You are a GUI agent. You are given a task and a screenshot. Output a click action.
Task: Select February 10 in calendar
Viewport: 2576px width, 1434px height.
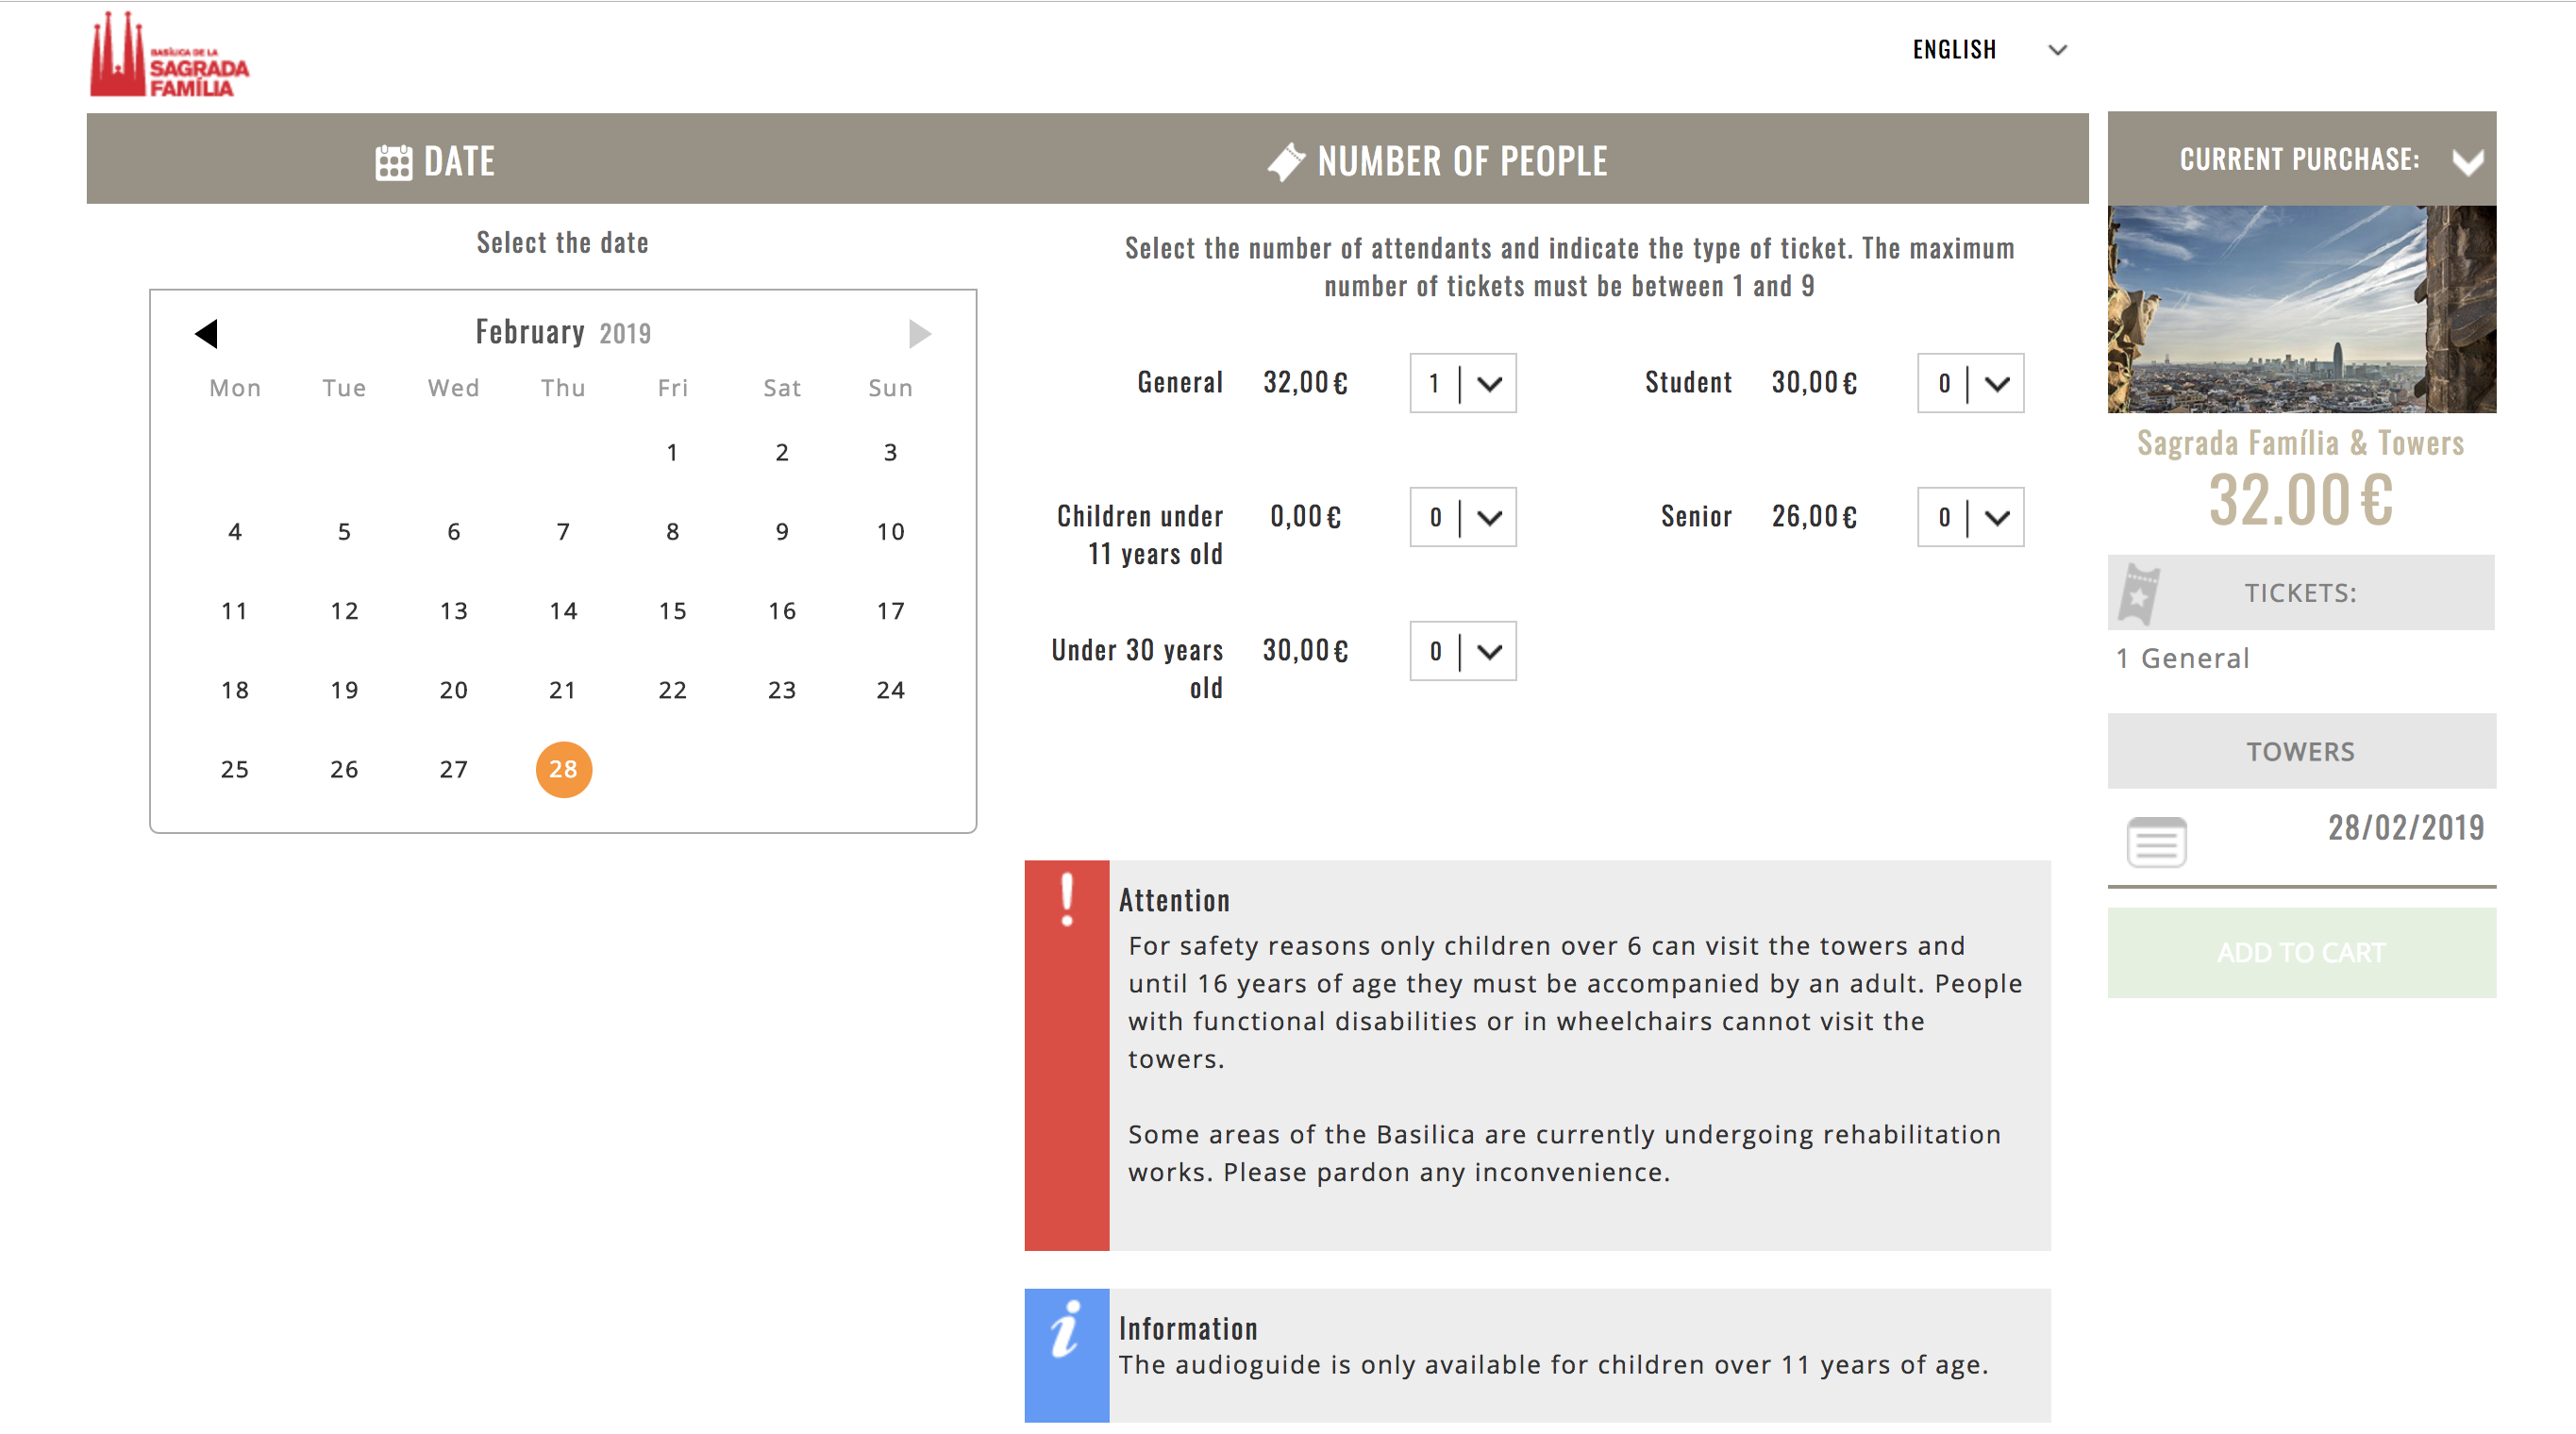890,531
